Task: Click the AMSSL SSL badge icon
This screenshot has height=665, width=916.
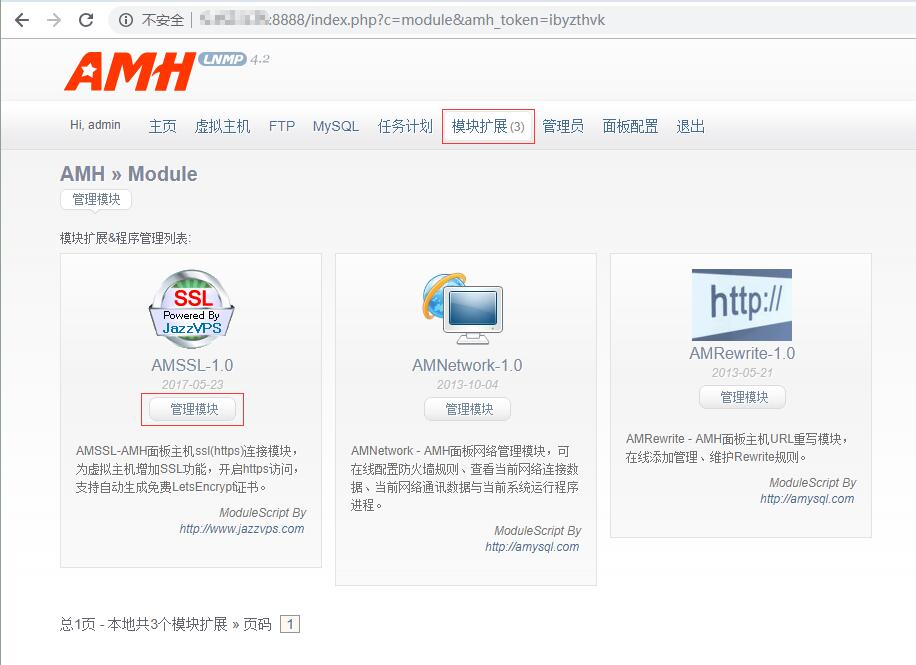Action: tap(192, 310)
